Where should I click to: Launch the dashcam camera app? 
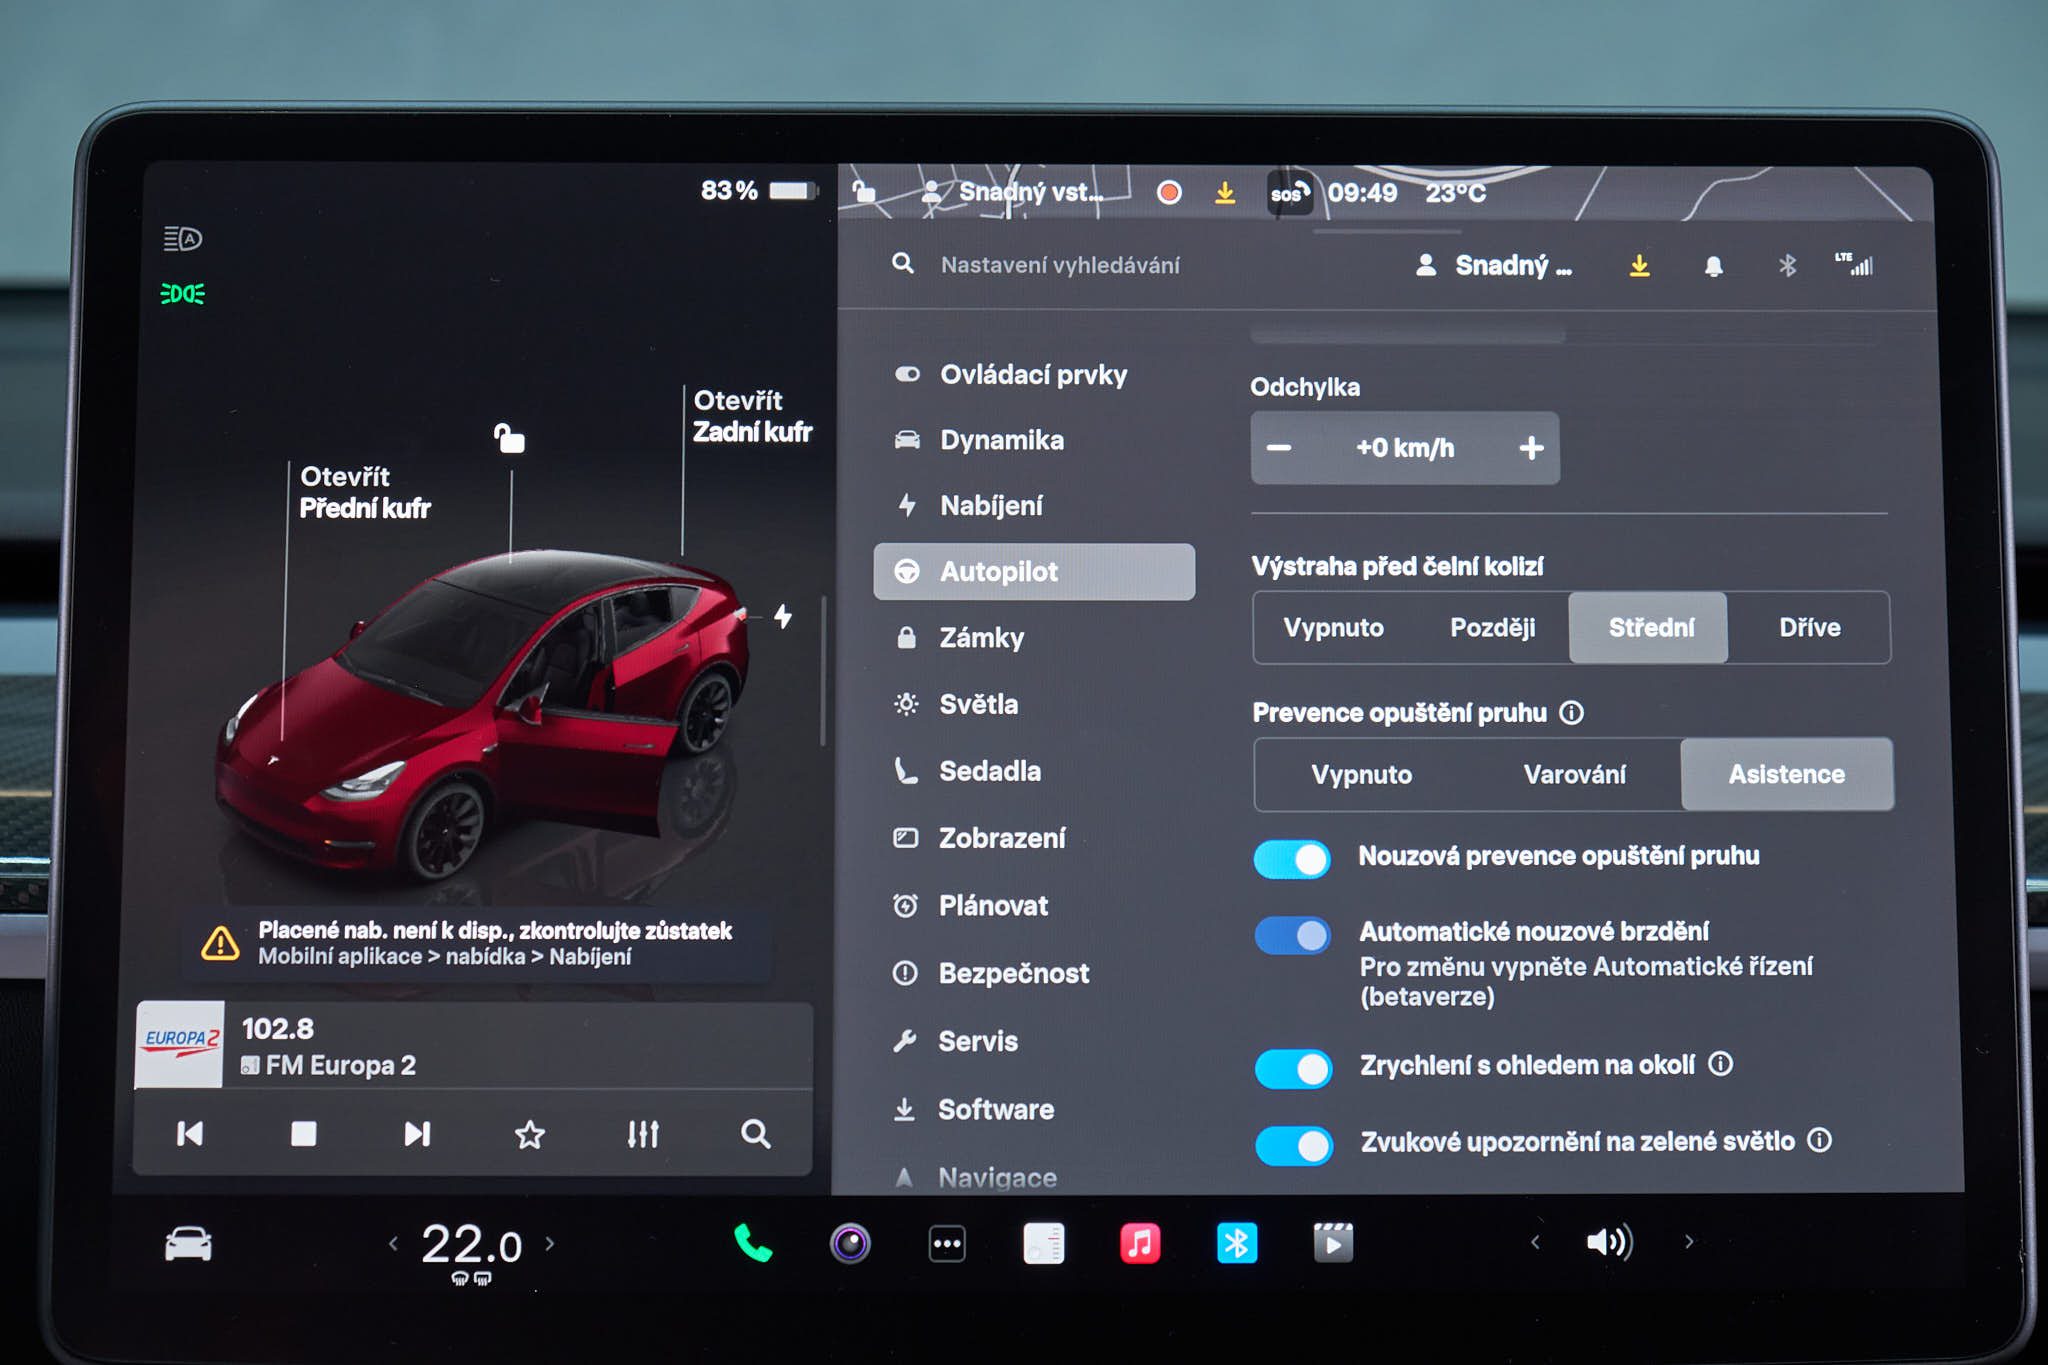coord(850,1244)
